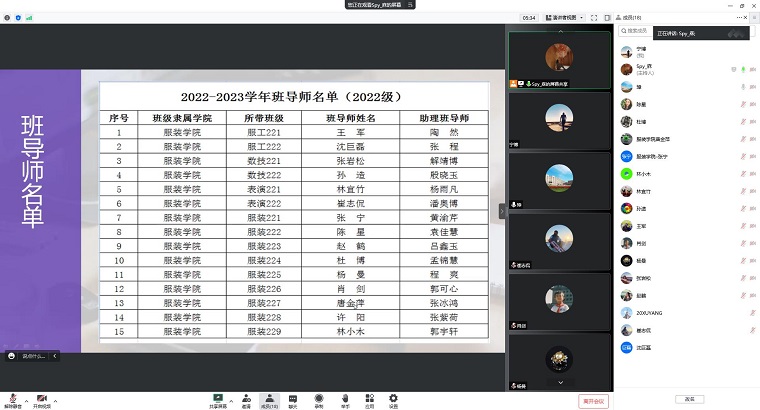This screenshot has width=760, height=410.
Task: Click the green microphone icon for Spy host
Action: tap(743, 70)
